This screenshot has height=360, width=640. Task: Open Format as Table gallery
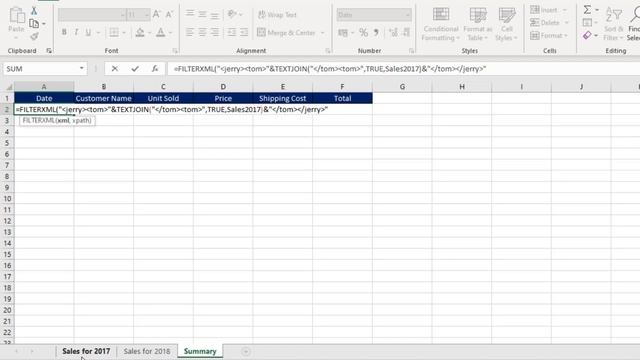478,24
